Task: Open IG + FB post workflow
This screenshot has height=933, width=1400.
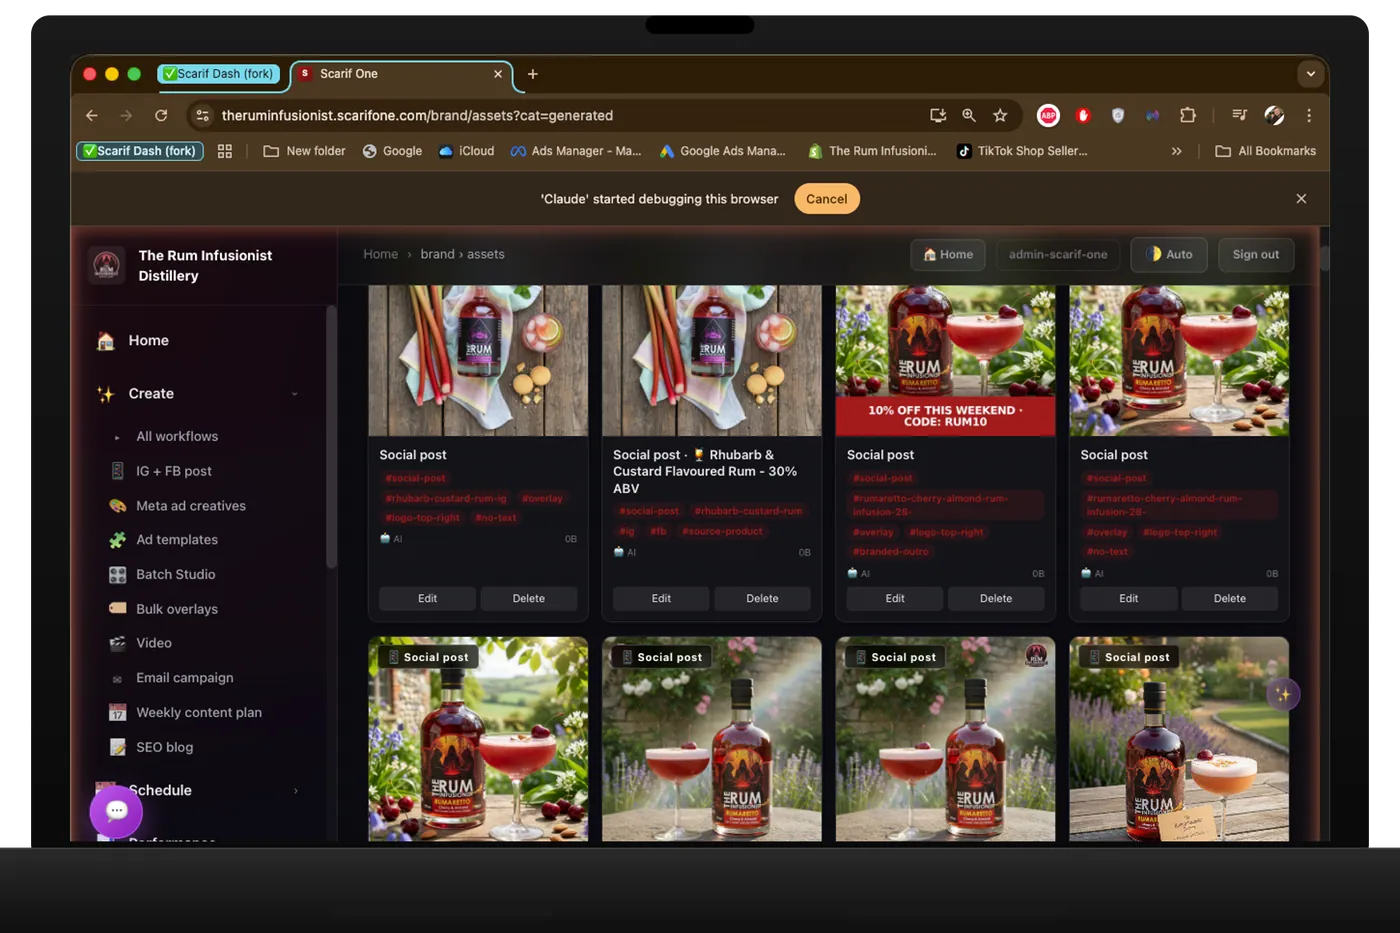Action: pyautogui.click(x=173, y=471)
